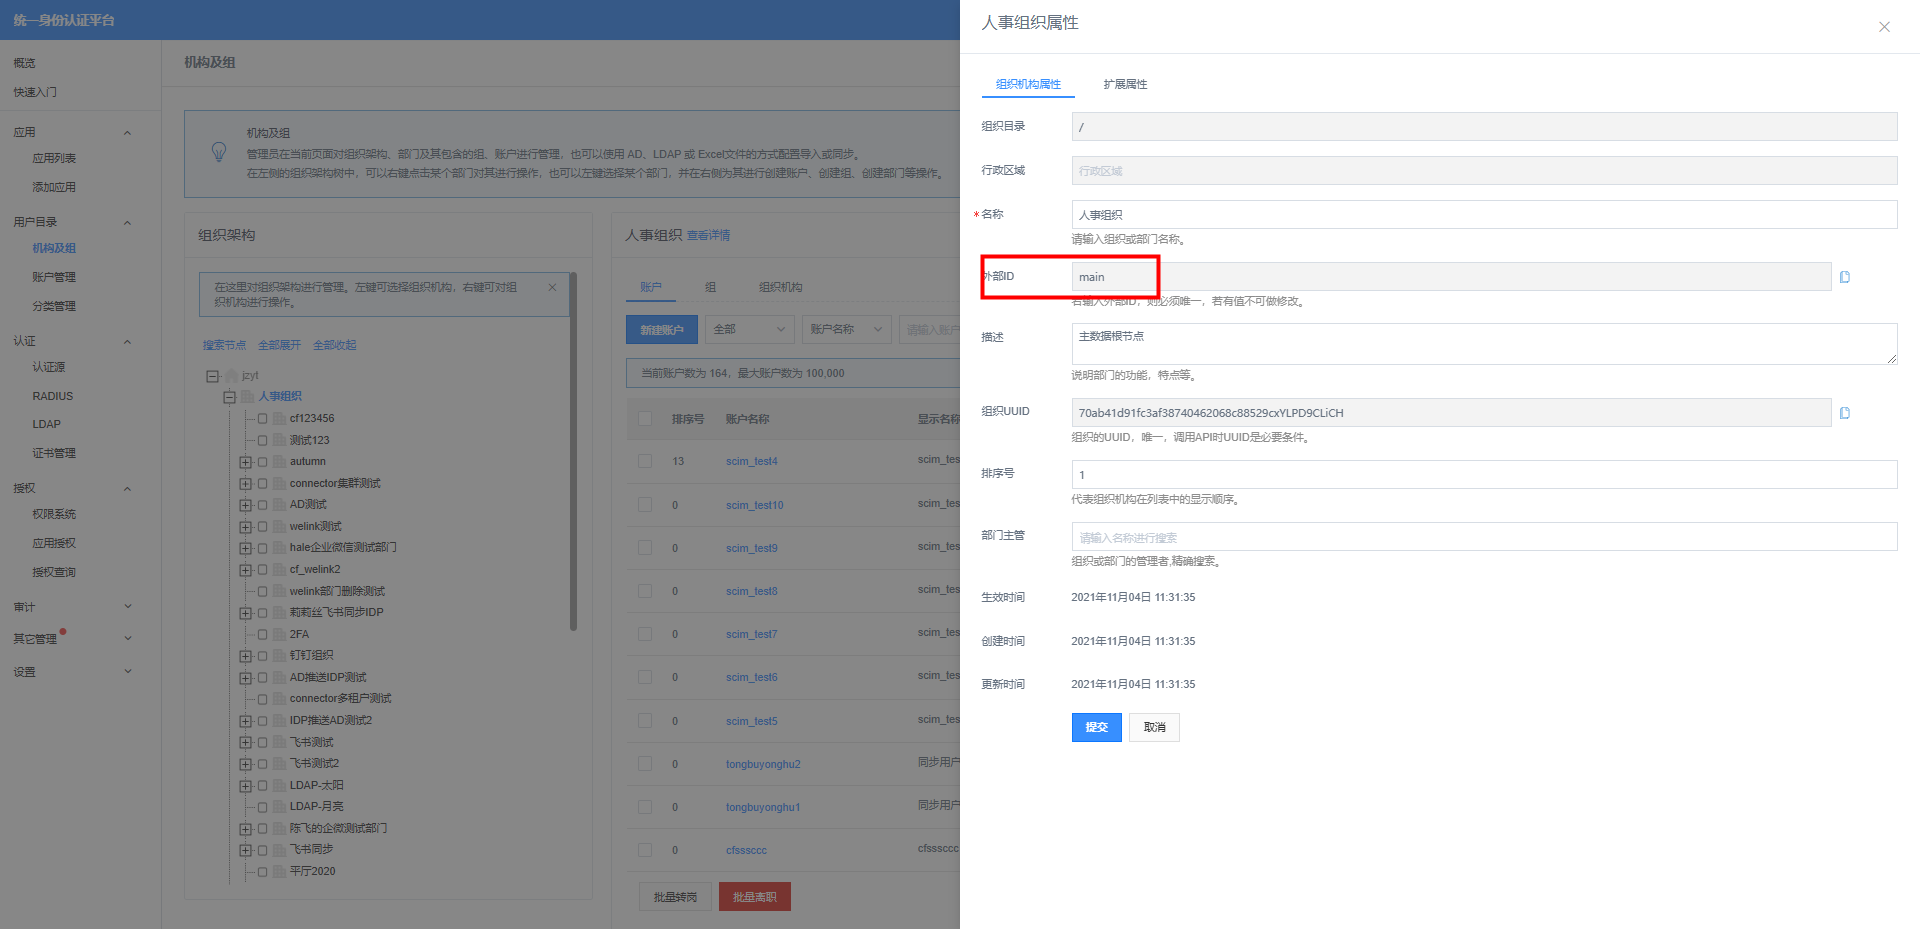1920x929 pixels.
Task: Click the building icon beside autumn
Action: 279,462
